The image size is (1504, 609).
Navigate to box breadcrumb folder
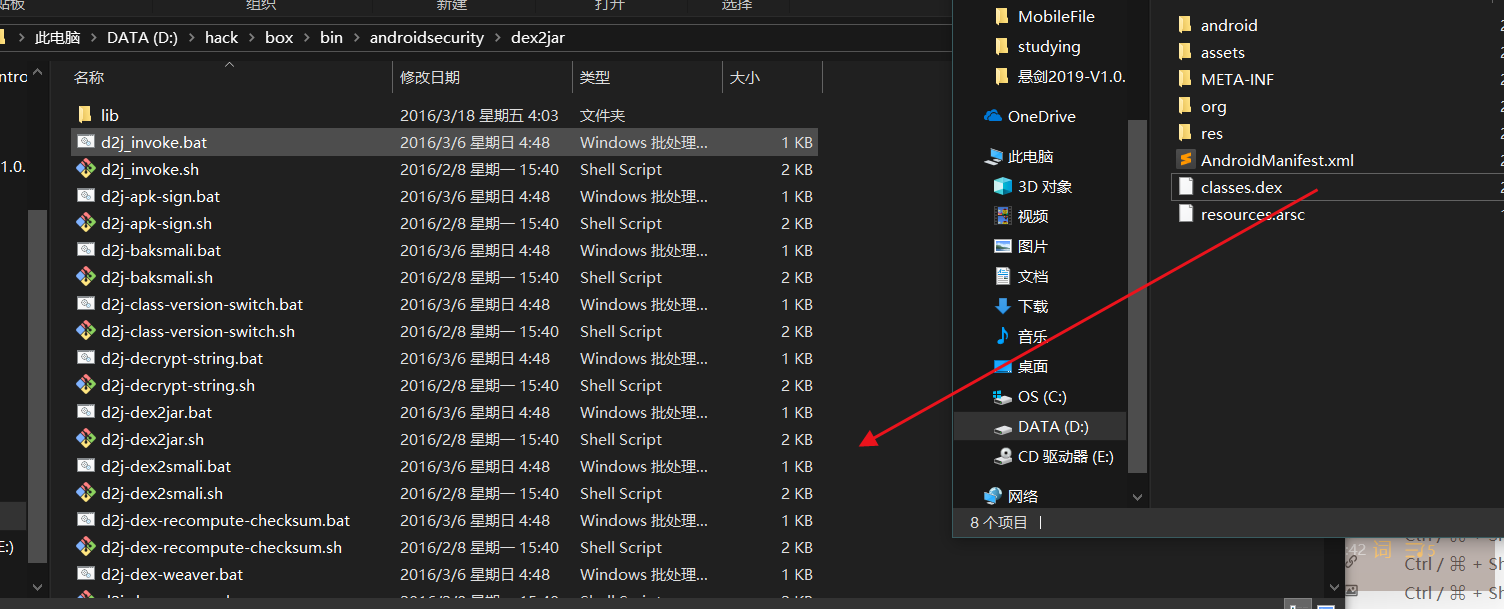(279, 37)
